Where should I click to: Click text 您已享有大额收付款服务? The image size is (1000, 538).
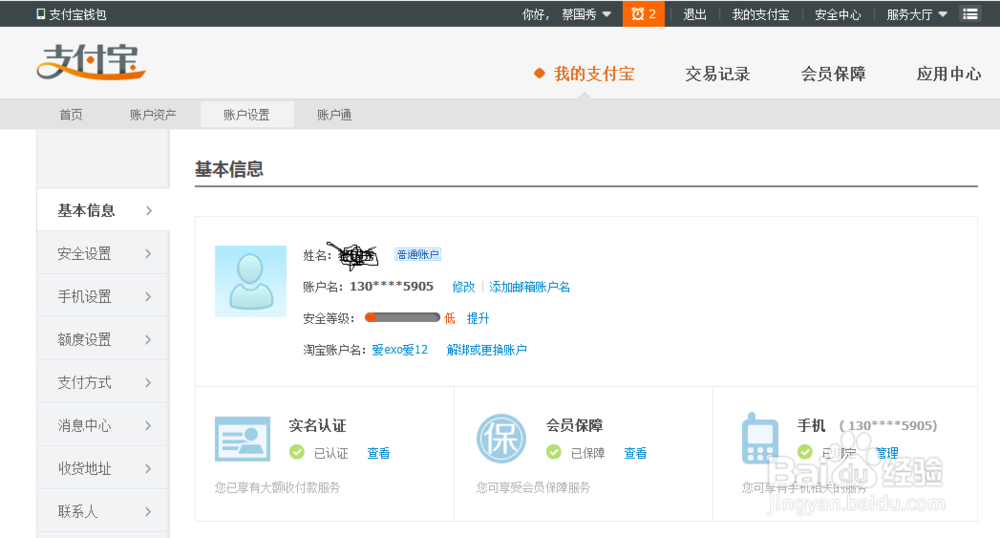(x=277, y=488)
